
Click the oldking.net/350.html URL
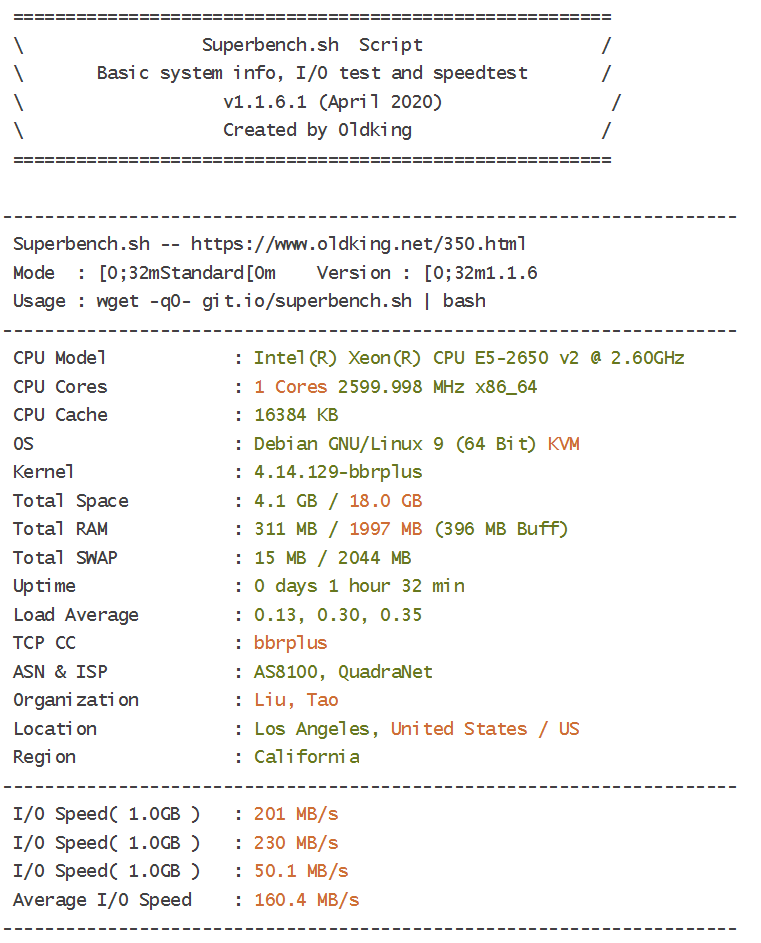[x=359, y=244]
